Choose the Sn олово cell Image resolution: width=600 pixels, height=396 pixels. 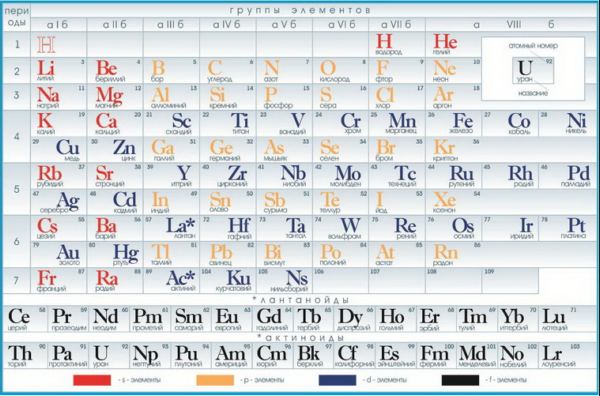pos(227,202)
